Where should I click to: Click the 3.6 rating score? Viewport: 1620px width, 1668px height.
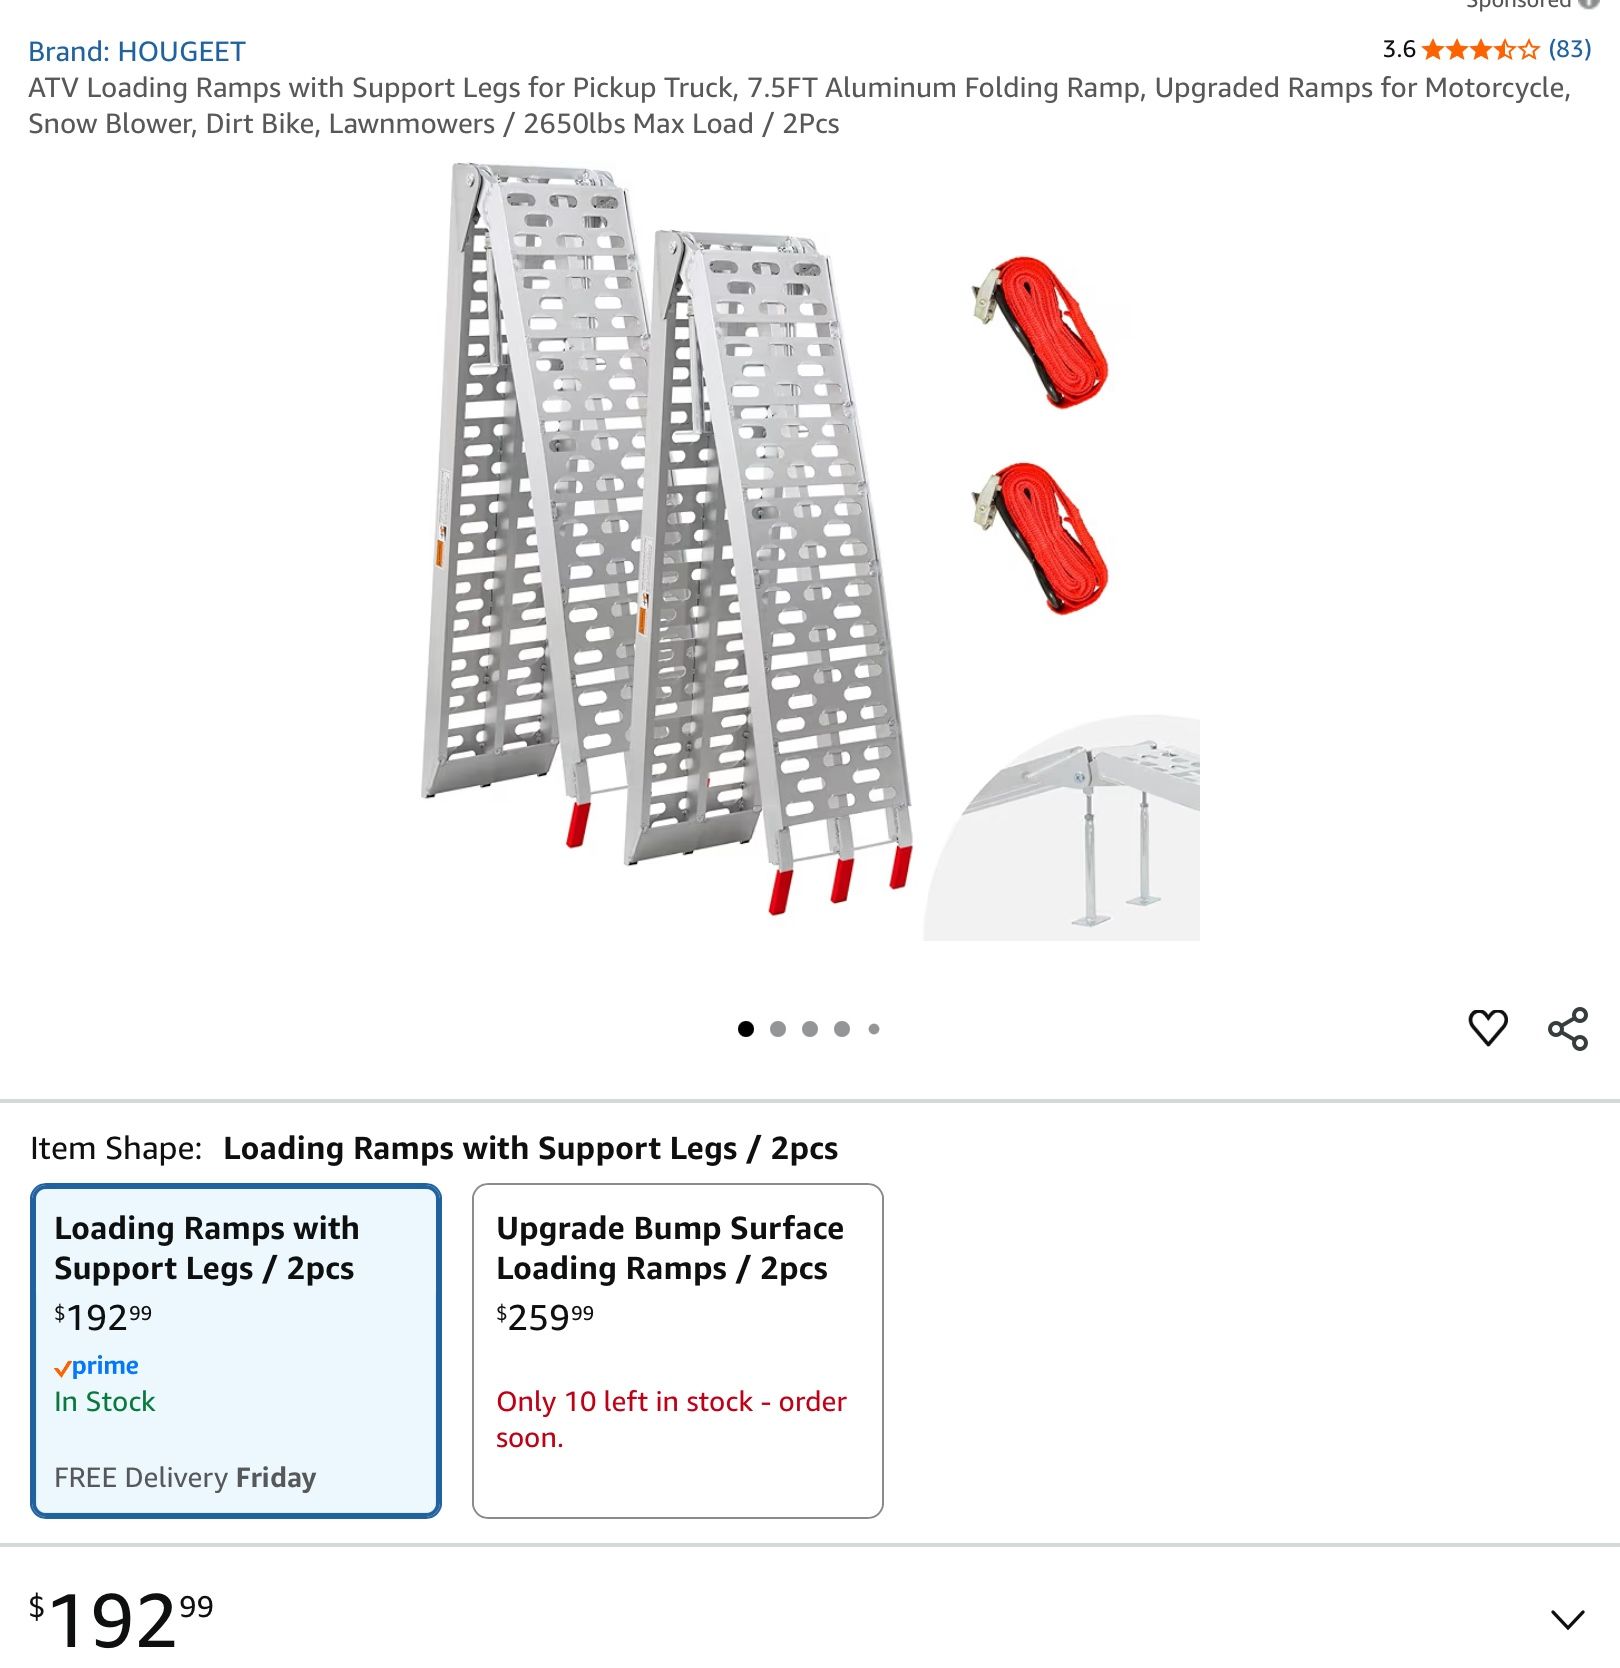1397,49
